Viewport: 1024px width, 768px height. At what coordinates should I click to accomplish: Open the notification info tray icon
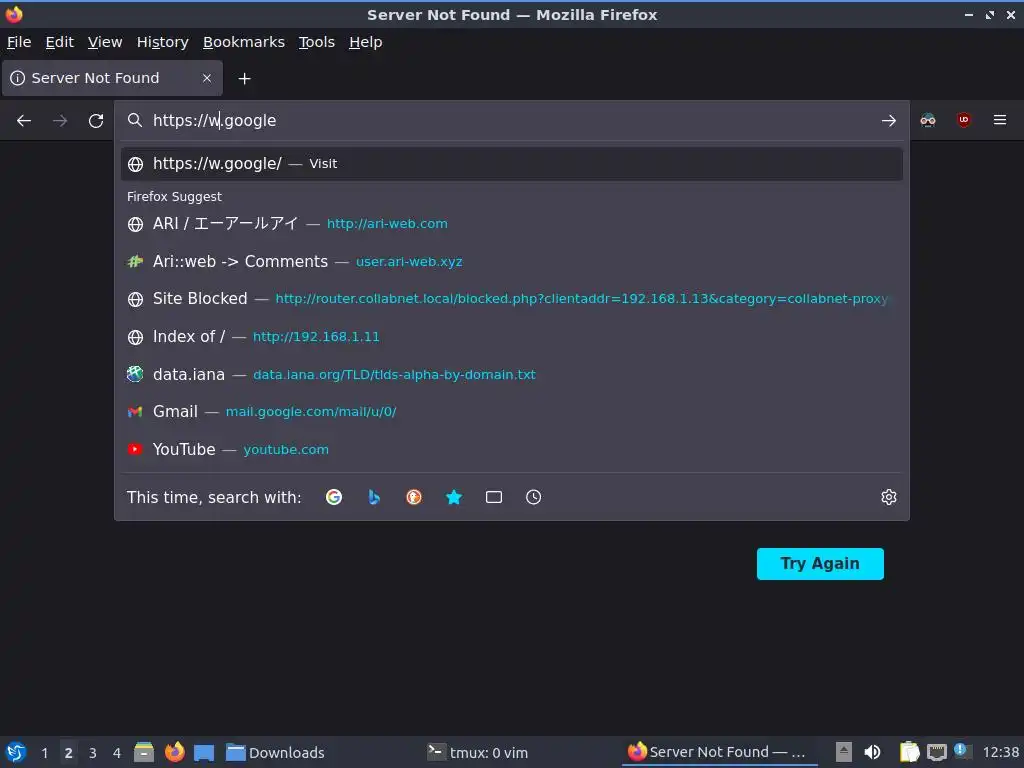[x=961, y=750]
